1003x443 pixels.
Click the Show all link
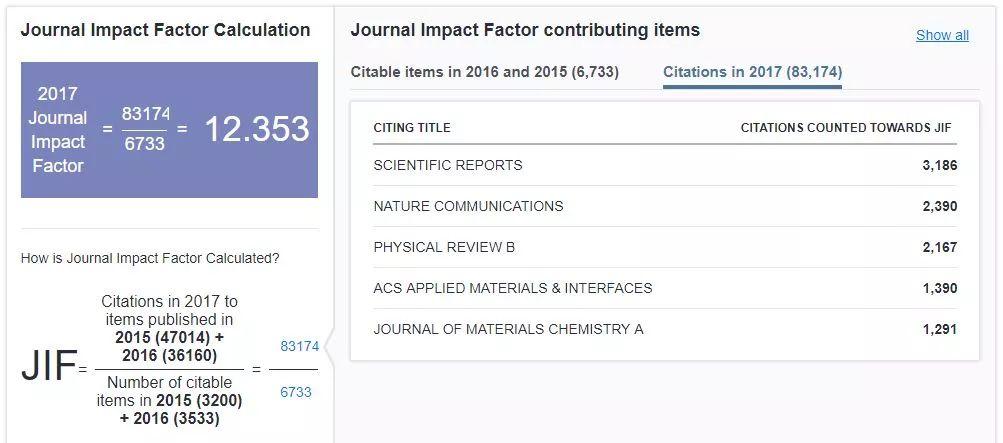[942, 35]
